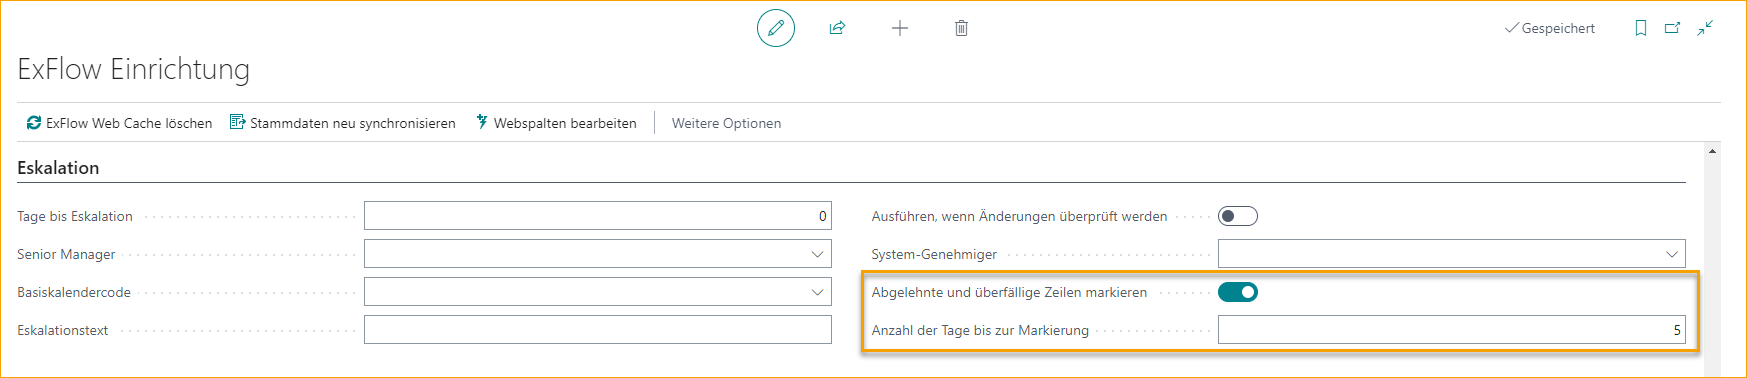Click the Gespeichert status text

click(x=1558, y=28)
